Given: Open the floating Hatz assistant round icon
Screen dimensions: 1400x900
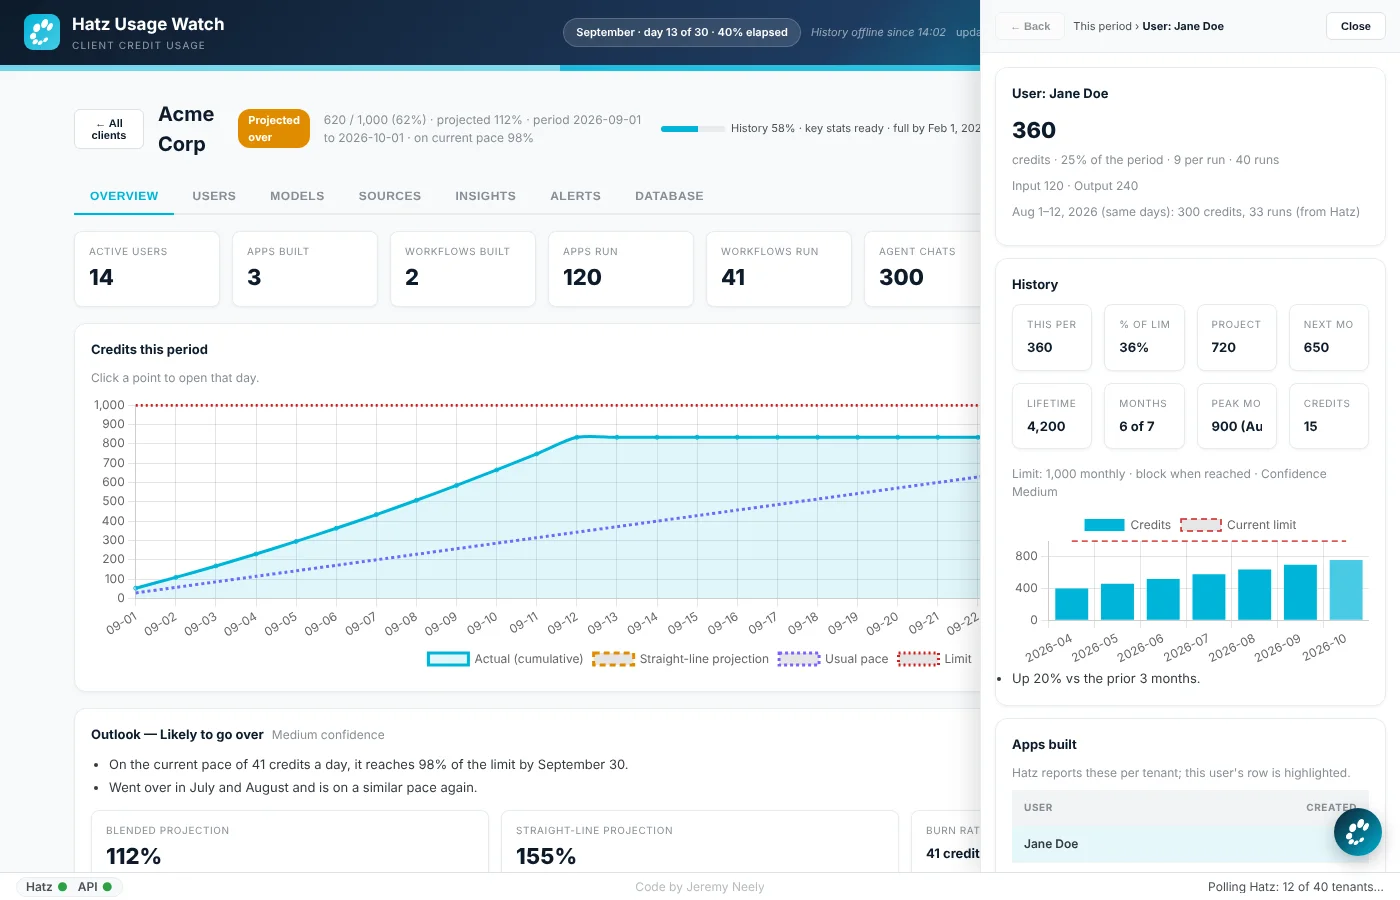Looking at the screenshot, I should (x=1358, y=832).
